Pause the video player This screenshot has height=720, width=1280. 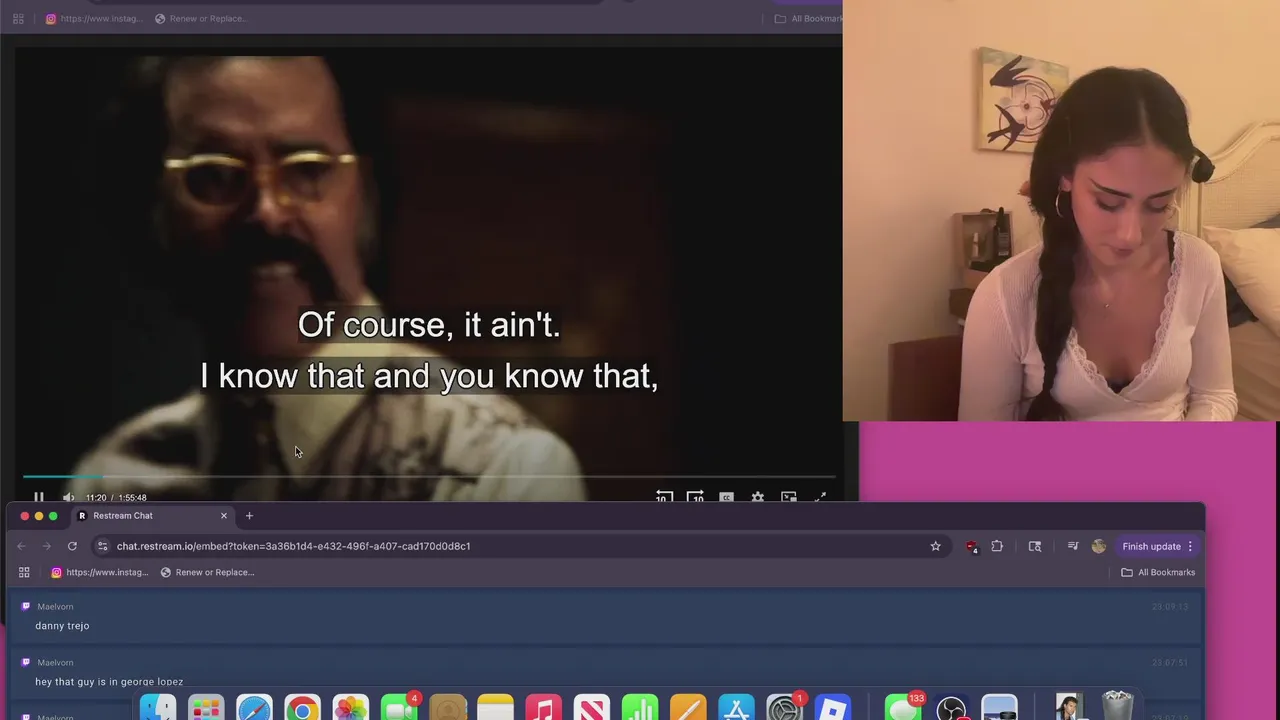39,497
